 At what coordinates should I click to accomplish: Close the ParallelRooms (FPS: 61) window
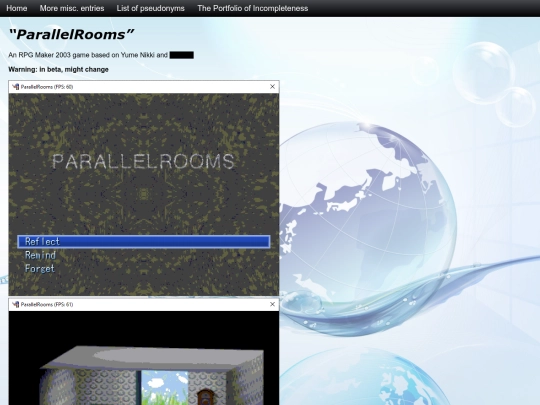coord(272,304)
